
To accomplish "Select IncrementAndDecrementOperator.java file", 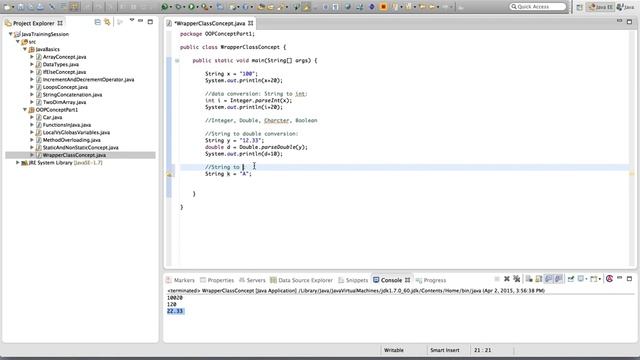I will (x=88, y=80).
